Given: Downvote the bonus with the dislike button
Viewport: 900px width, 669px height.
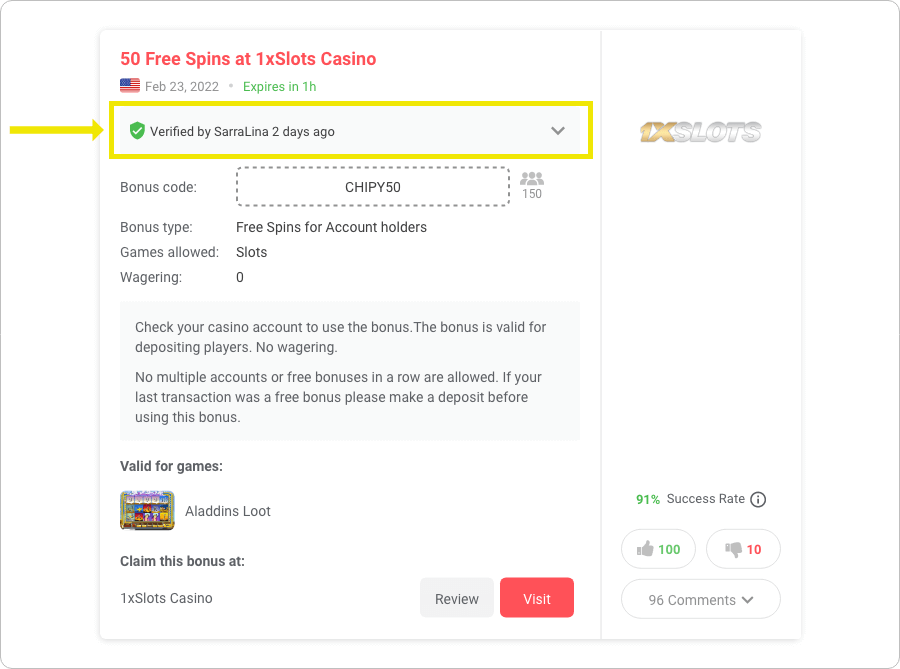Looking at the screenshot, I should coord(742,548).
